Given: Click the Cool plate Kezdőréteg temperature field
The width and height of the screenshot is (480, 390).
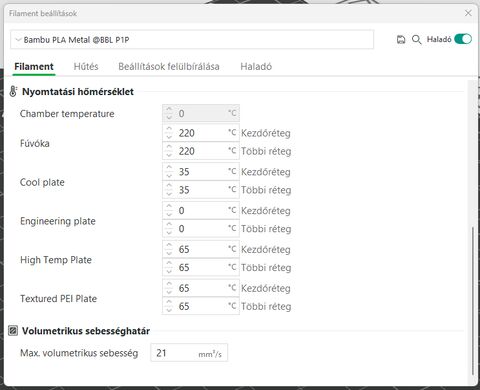Looking at the screenshot, I should [201, 172].
